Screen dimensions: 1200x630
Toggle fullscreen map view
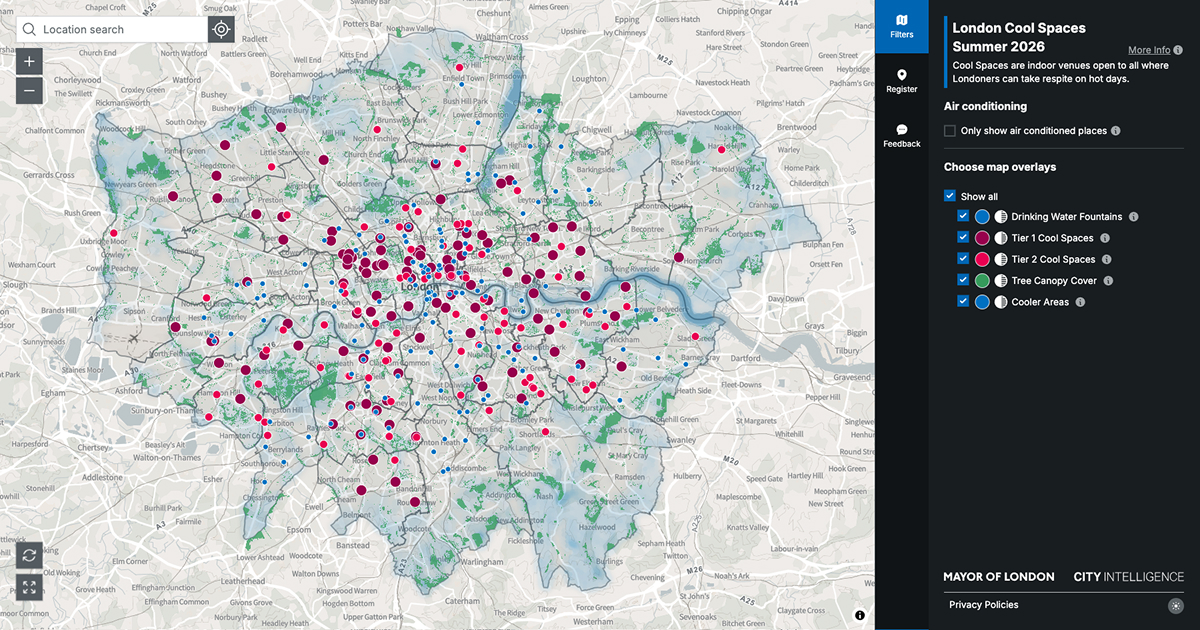click(29, 587)
